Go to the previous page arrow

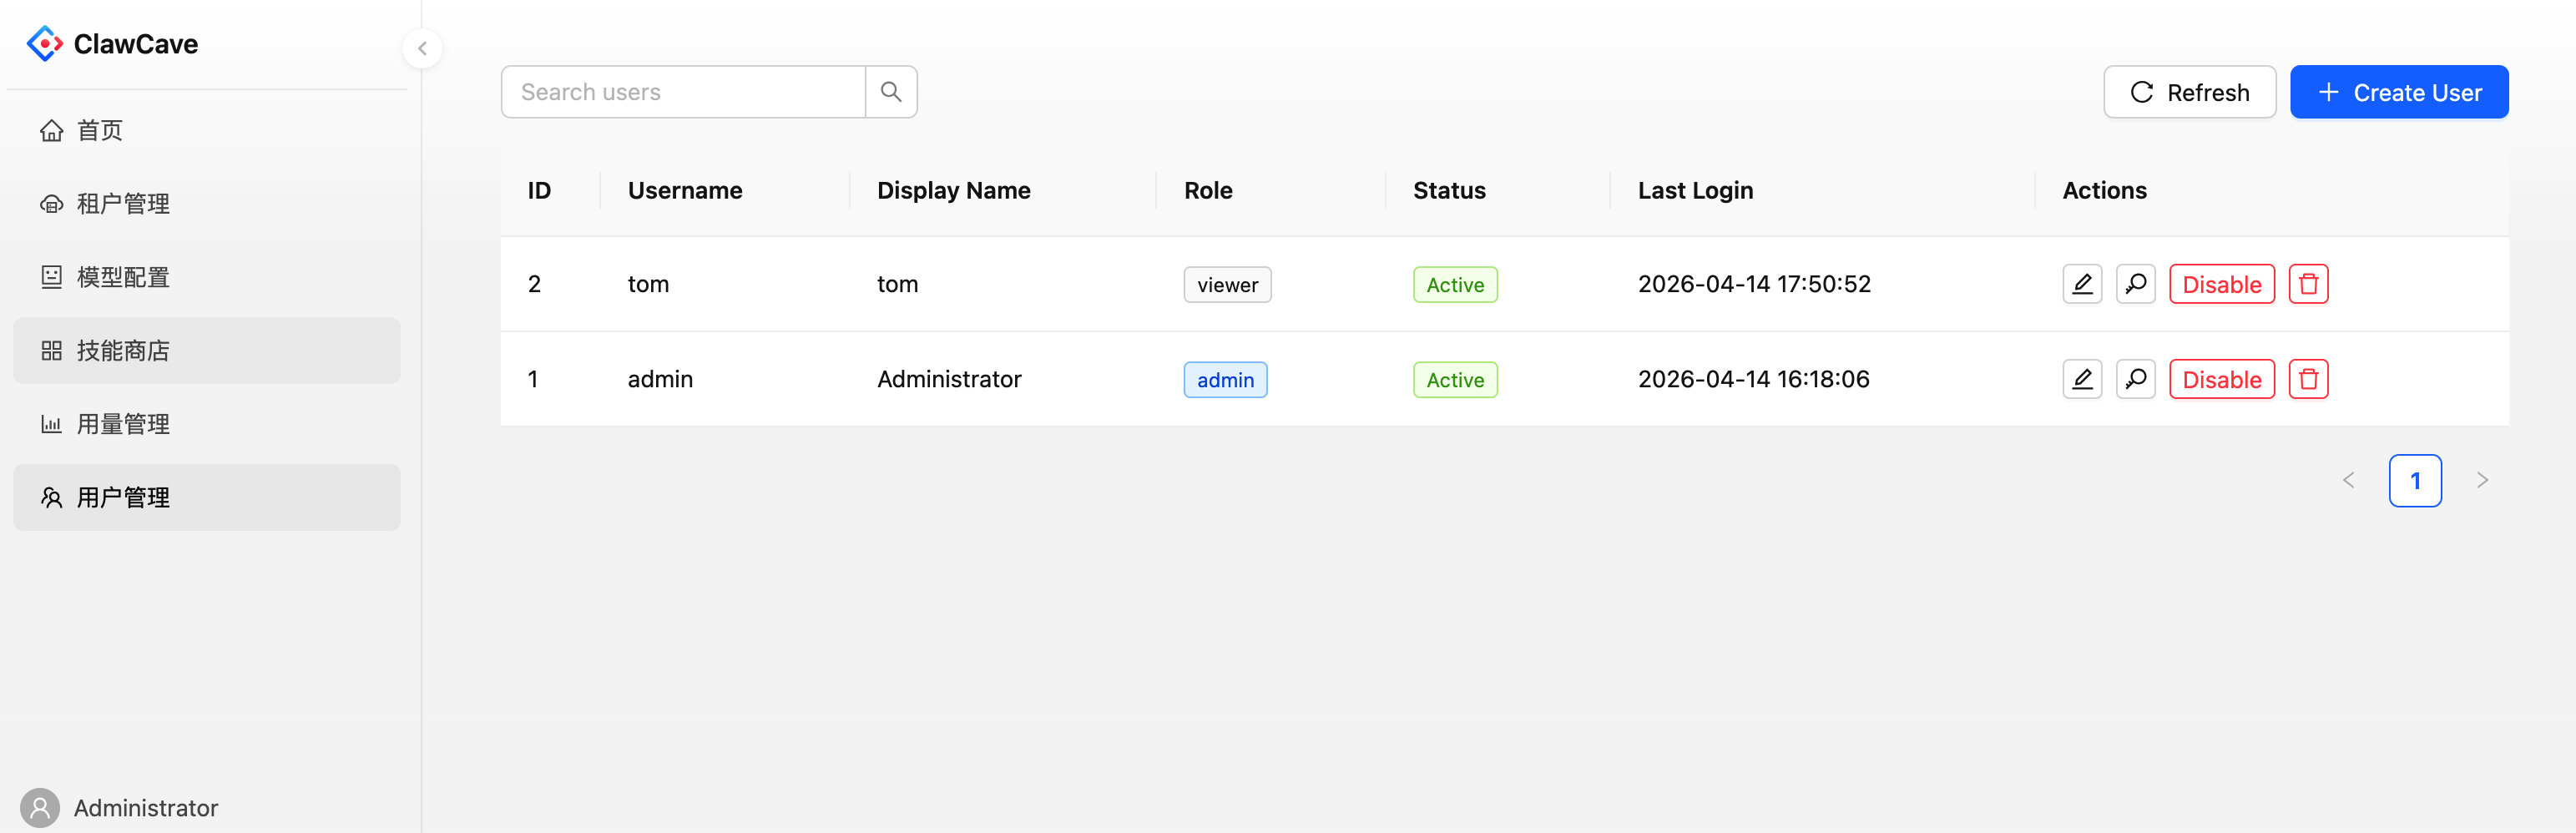pos(2348,480)
